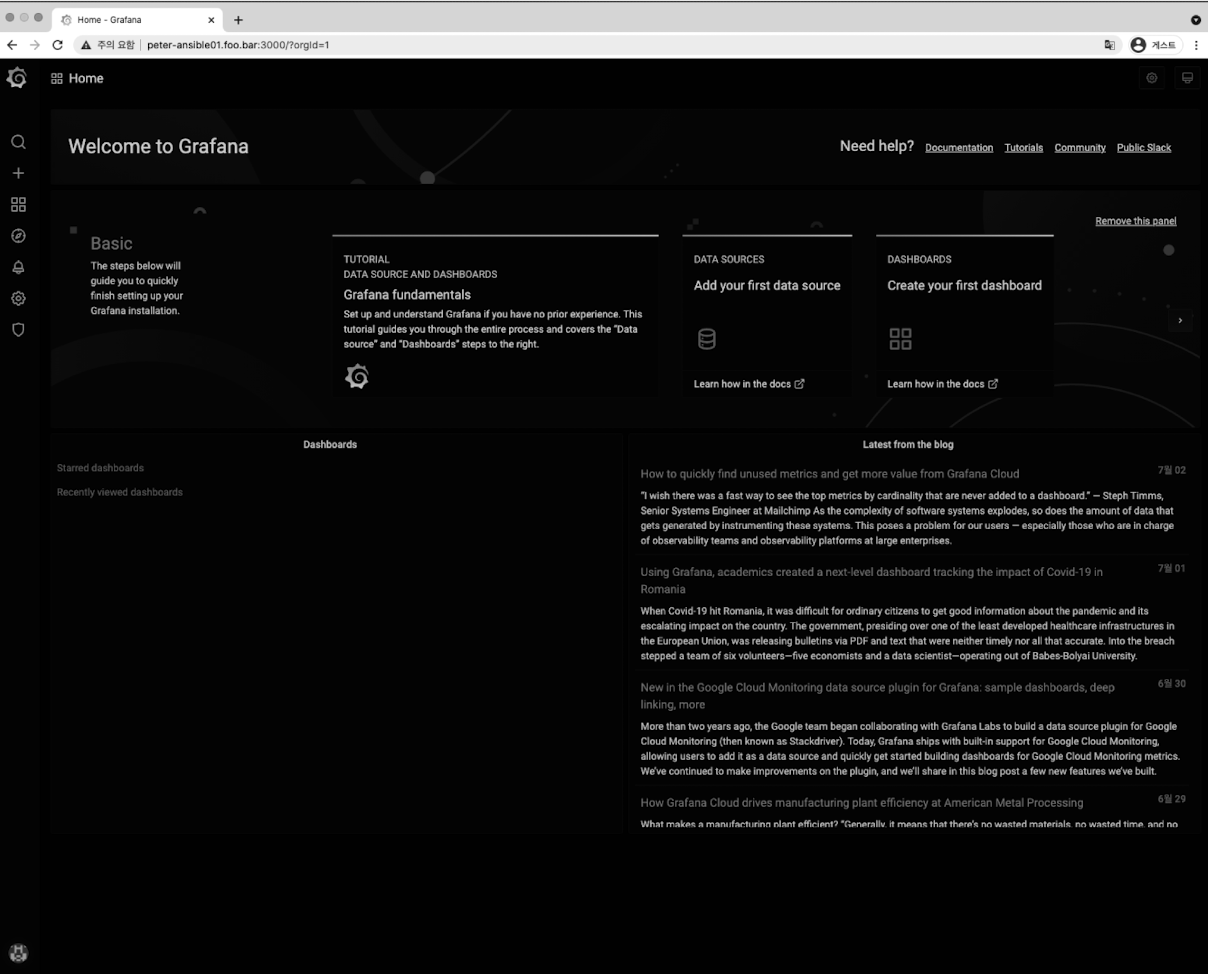The image size is (1208, 974).
Task: Open the Search dashboards magnifier icon
Action: 18,142
